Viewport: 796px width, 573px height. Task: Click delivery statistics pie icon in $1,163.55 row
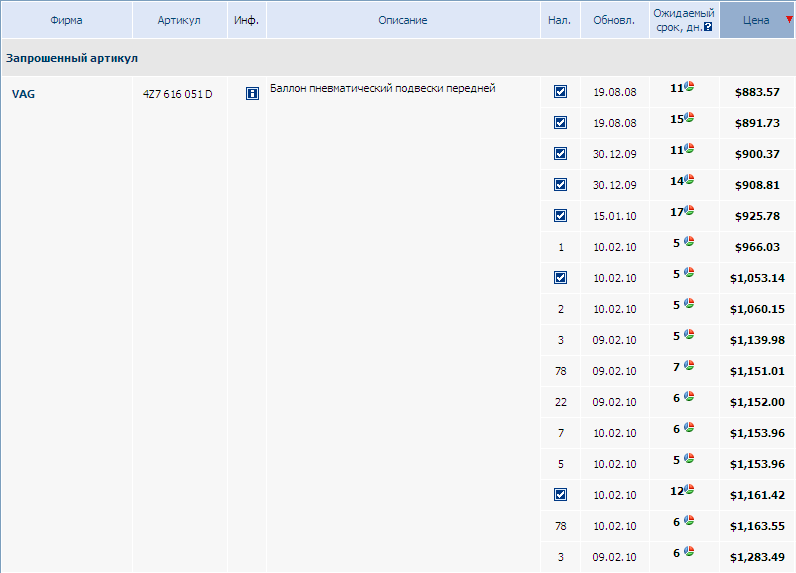689,520
